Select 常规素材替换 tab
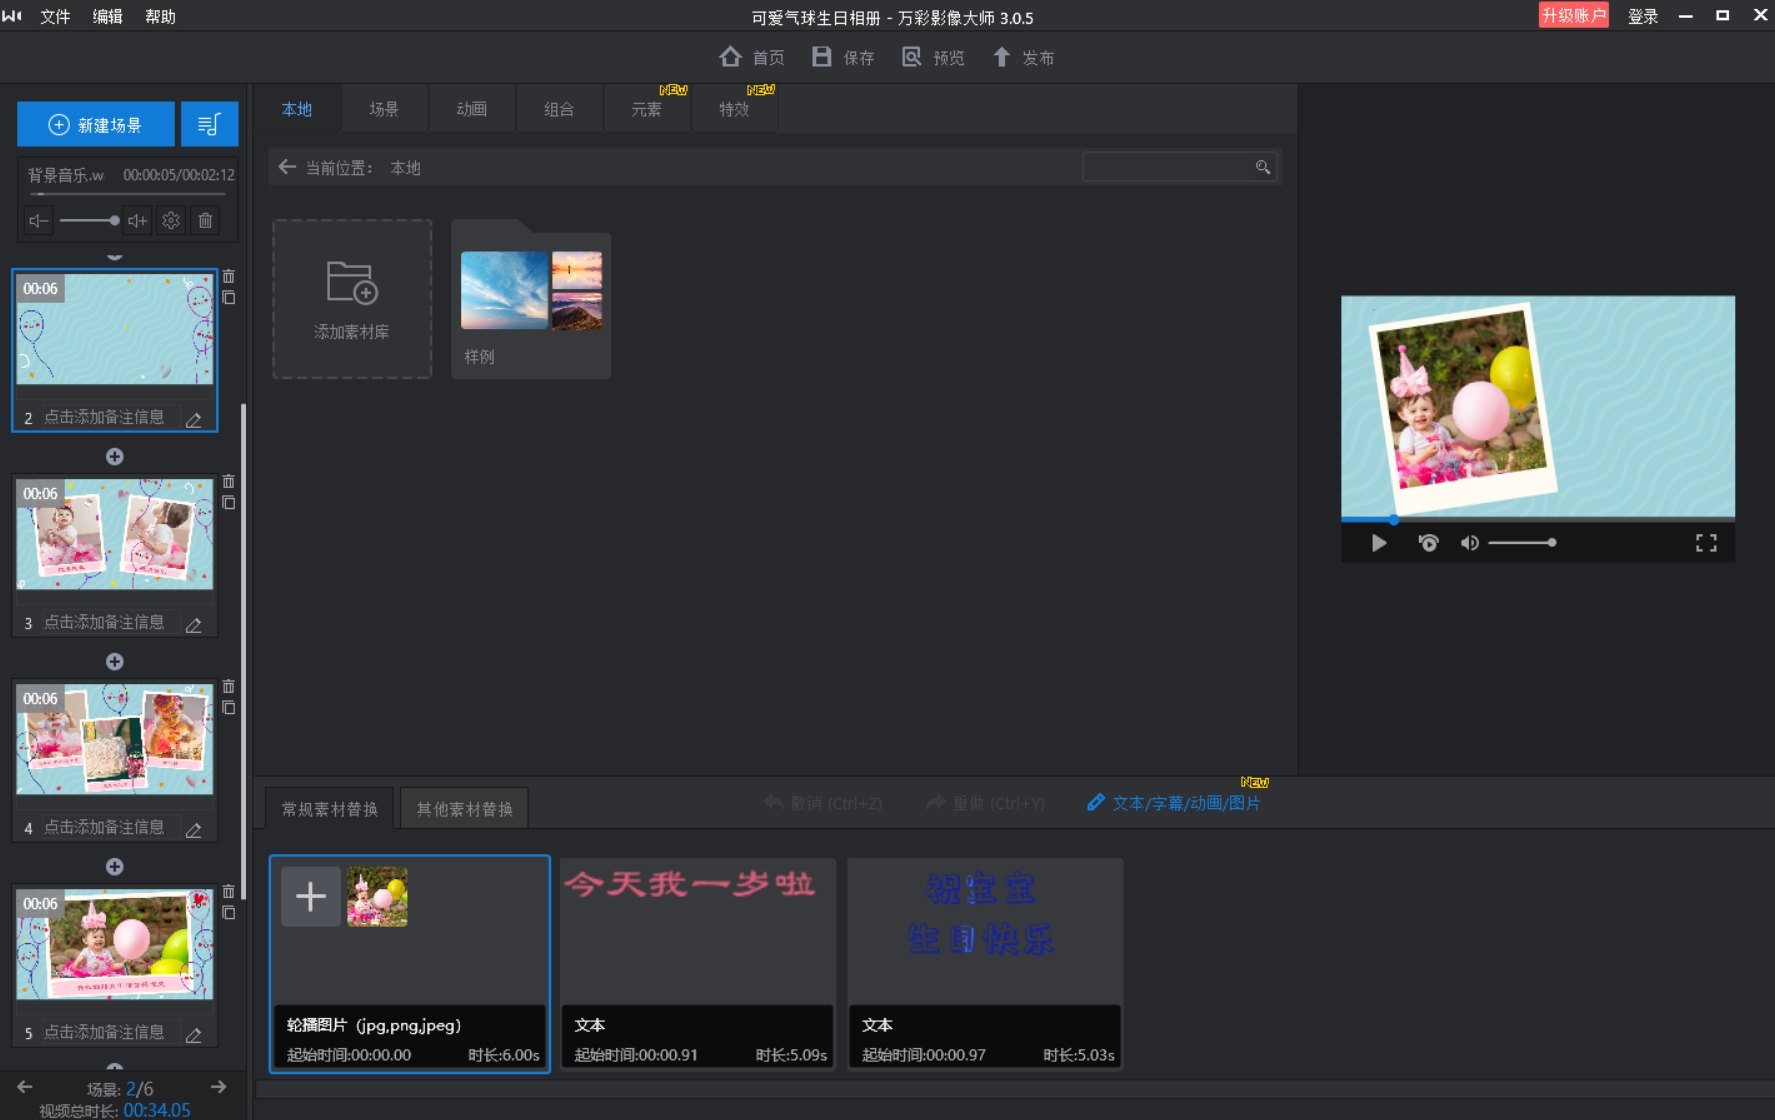 click(330, 809)
